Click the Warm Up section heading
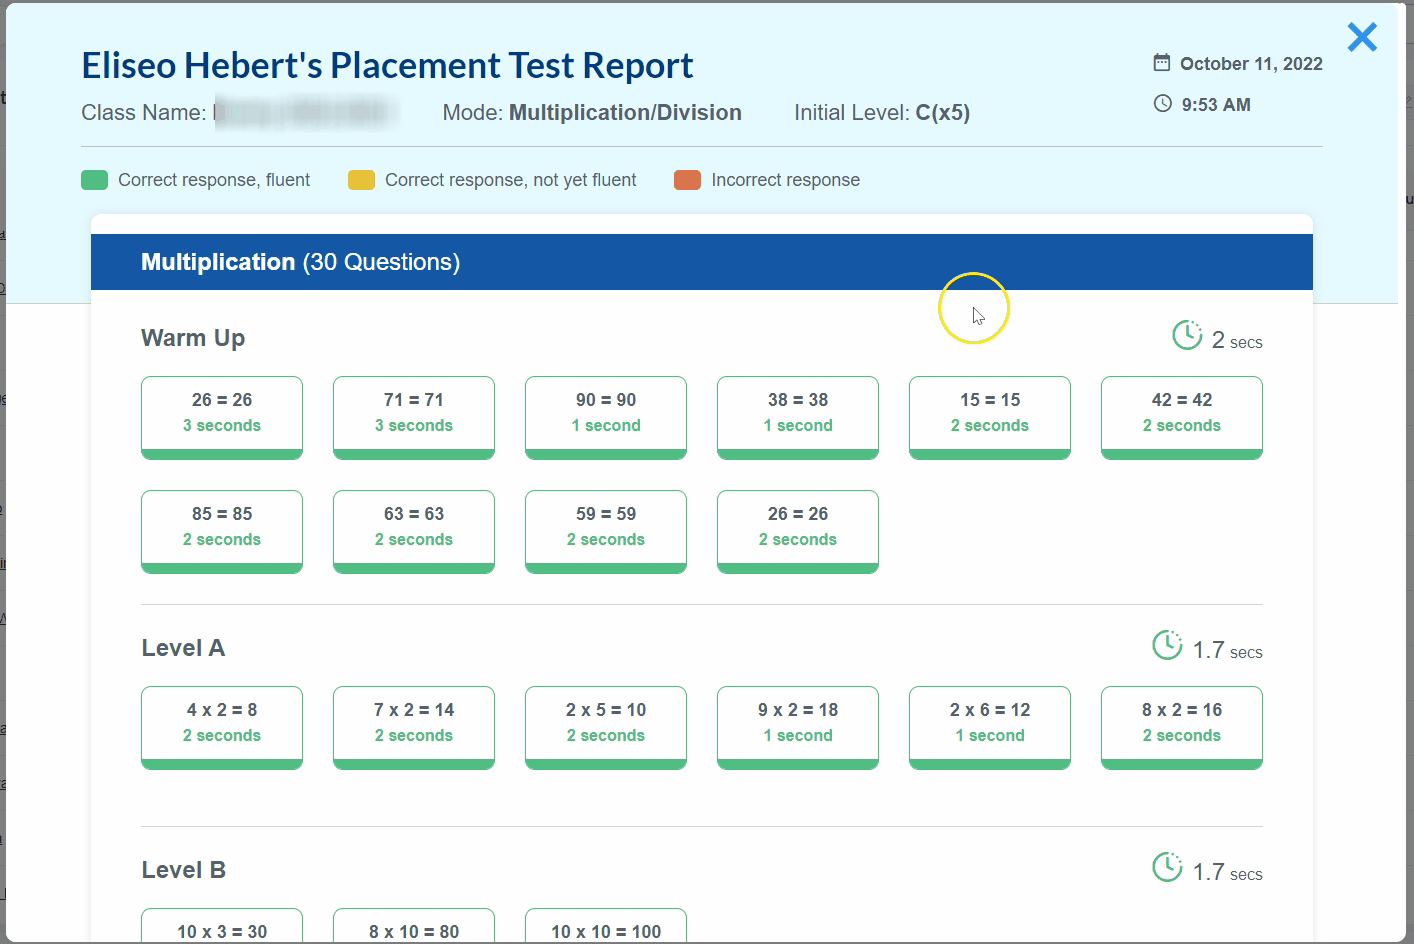 coord(193,338)
